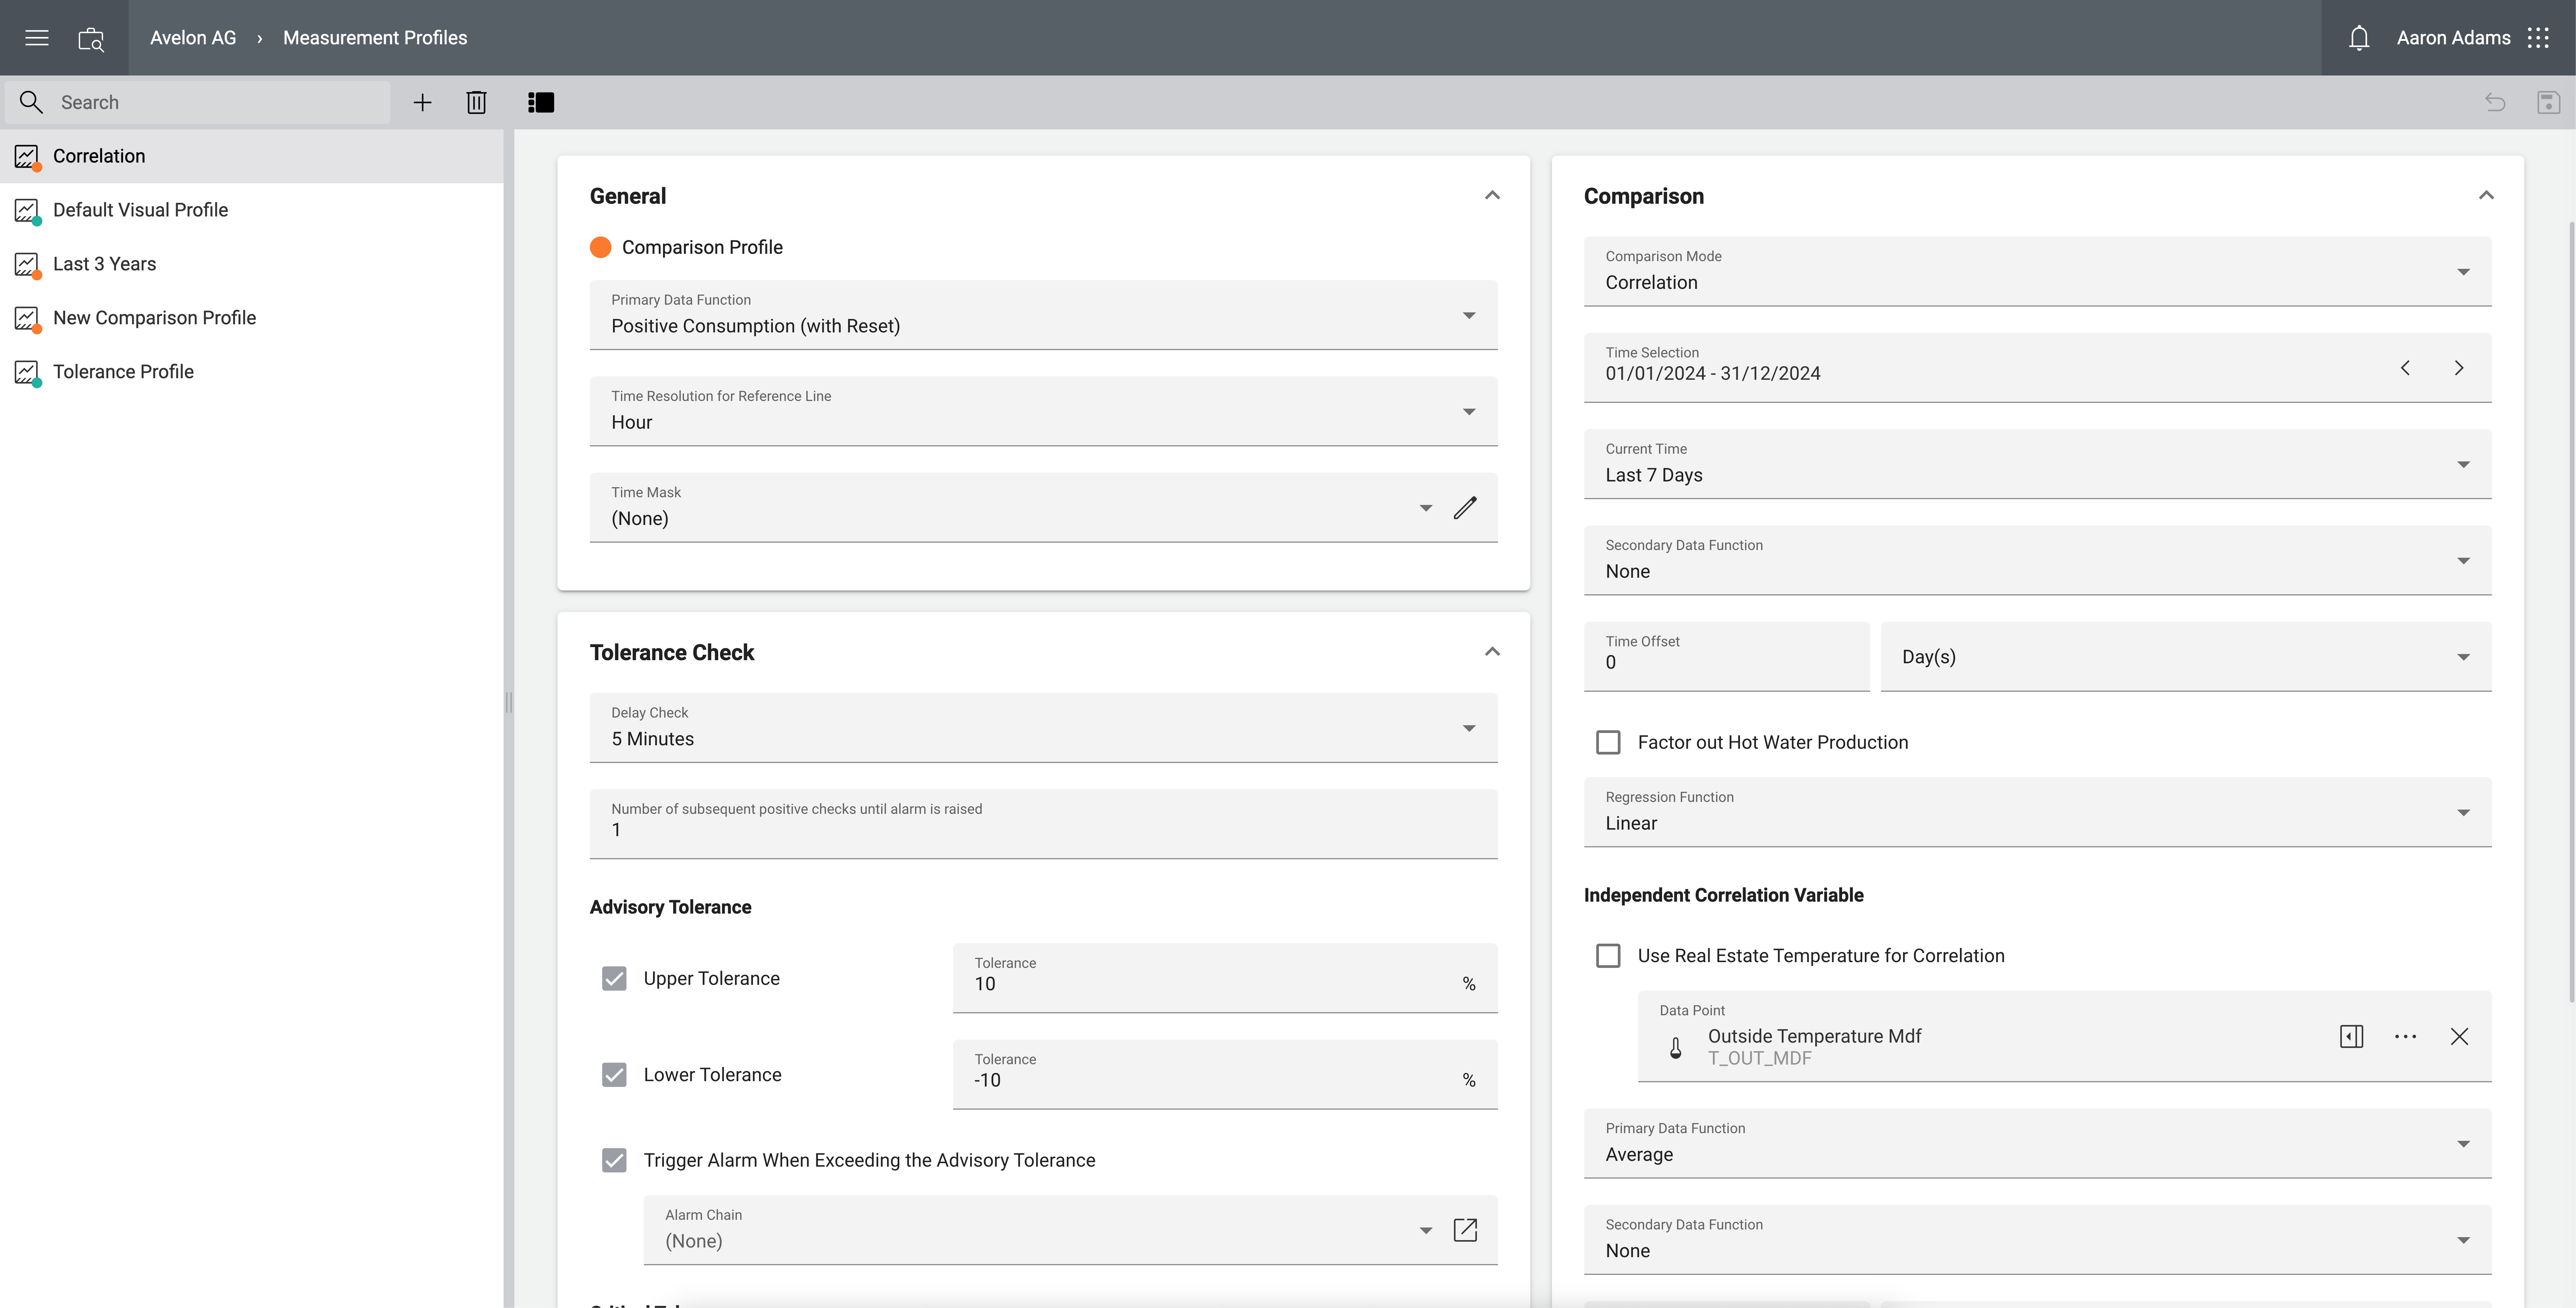Toggle the side panel layout icon
Screen dimensions: 2576x1308
pos(541,102)
